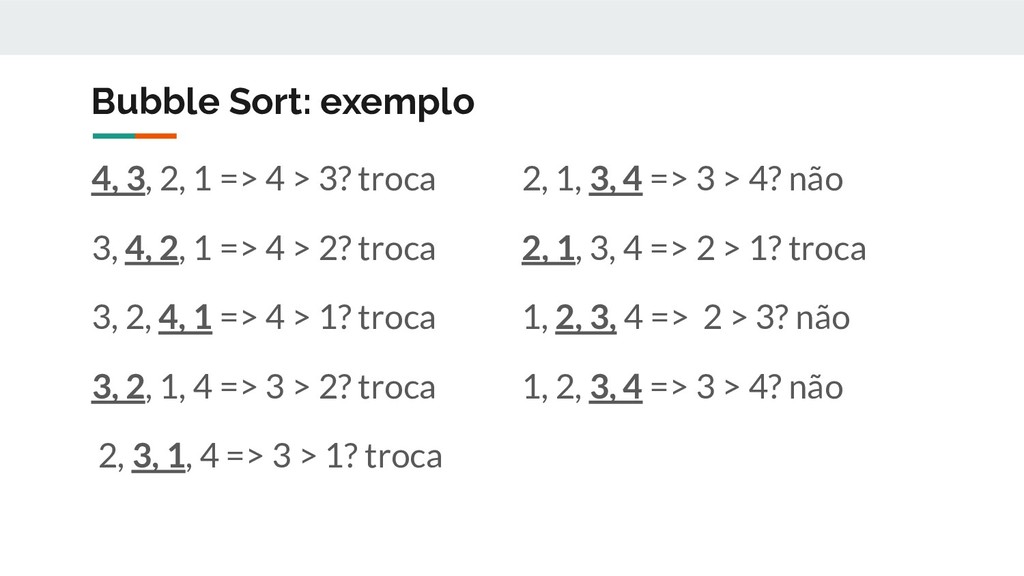1024x576 pixels.
Task: Click the underlined '3, 2' in the fourth line
Action: tap(118, 387)
